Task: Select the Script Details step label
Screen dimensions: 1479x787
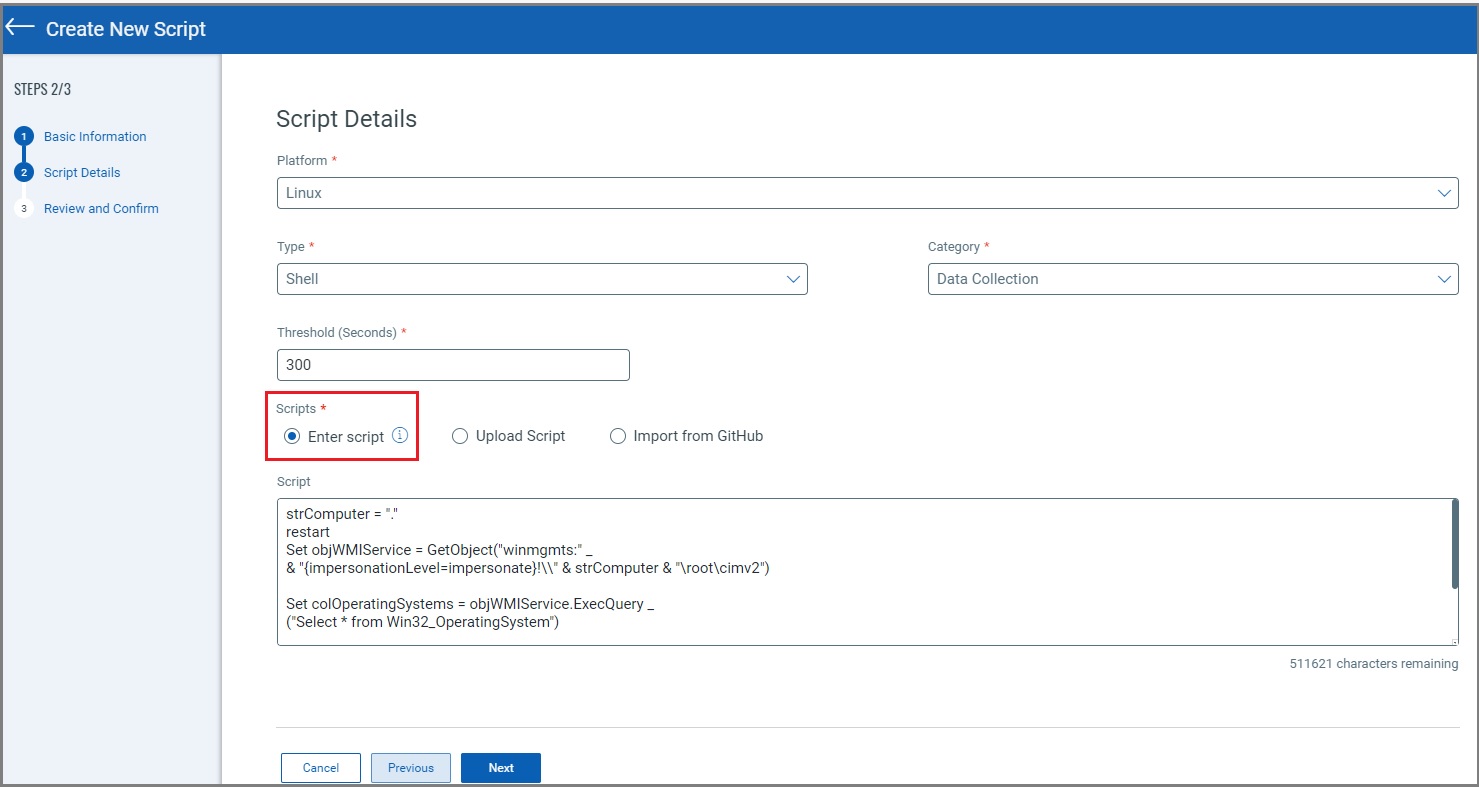Action: 82,173
